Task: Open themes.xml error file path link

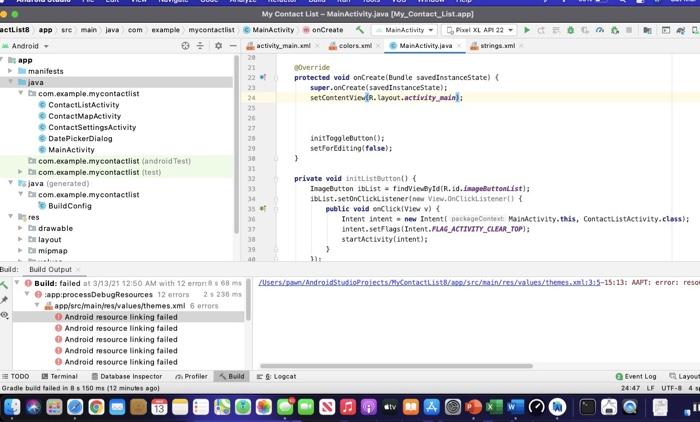Action: (429, 282)
